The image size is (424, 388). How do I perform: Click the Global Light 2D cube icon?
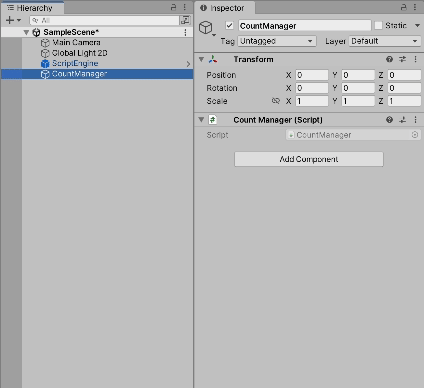(45, 53)
